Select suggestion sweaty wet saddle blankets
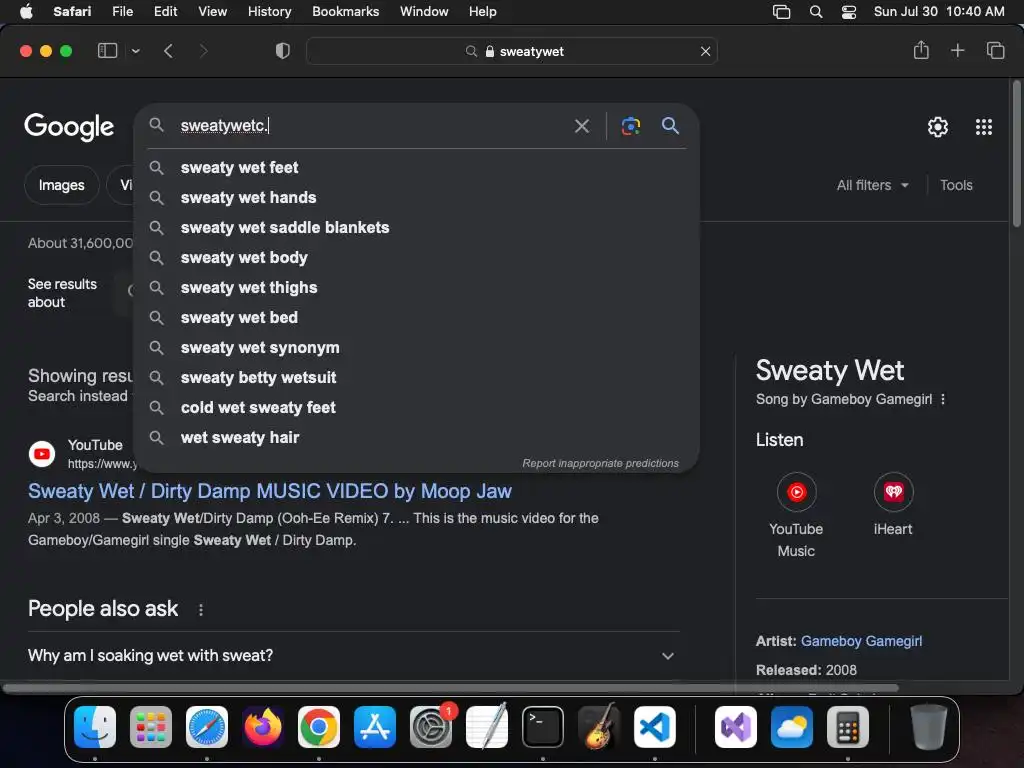Screen dimensions: 1024x768 pyautogui.click(x=417, y=228)
